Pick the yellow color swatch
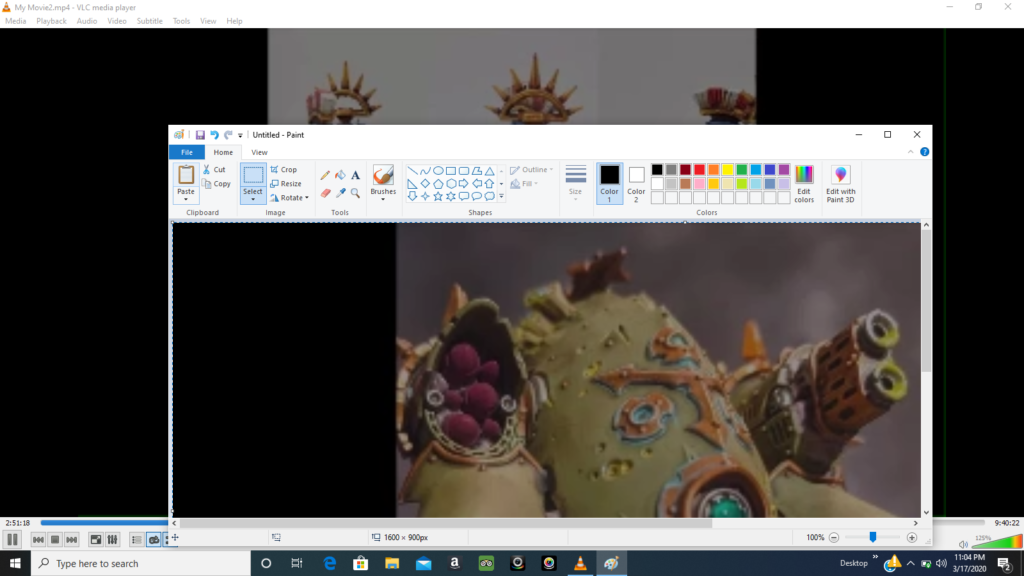The width and height of the screenshot is (1024, 576). click(x=727, y=170)
